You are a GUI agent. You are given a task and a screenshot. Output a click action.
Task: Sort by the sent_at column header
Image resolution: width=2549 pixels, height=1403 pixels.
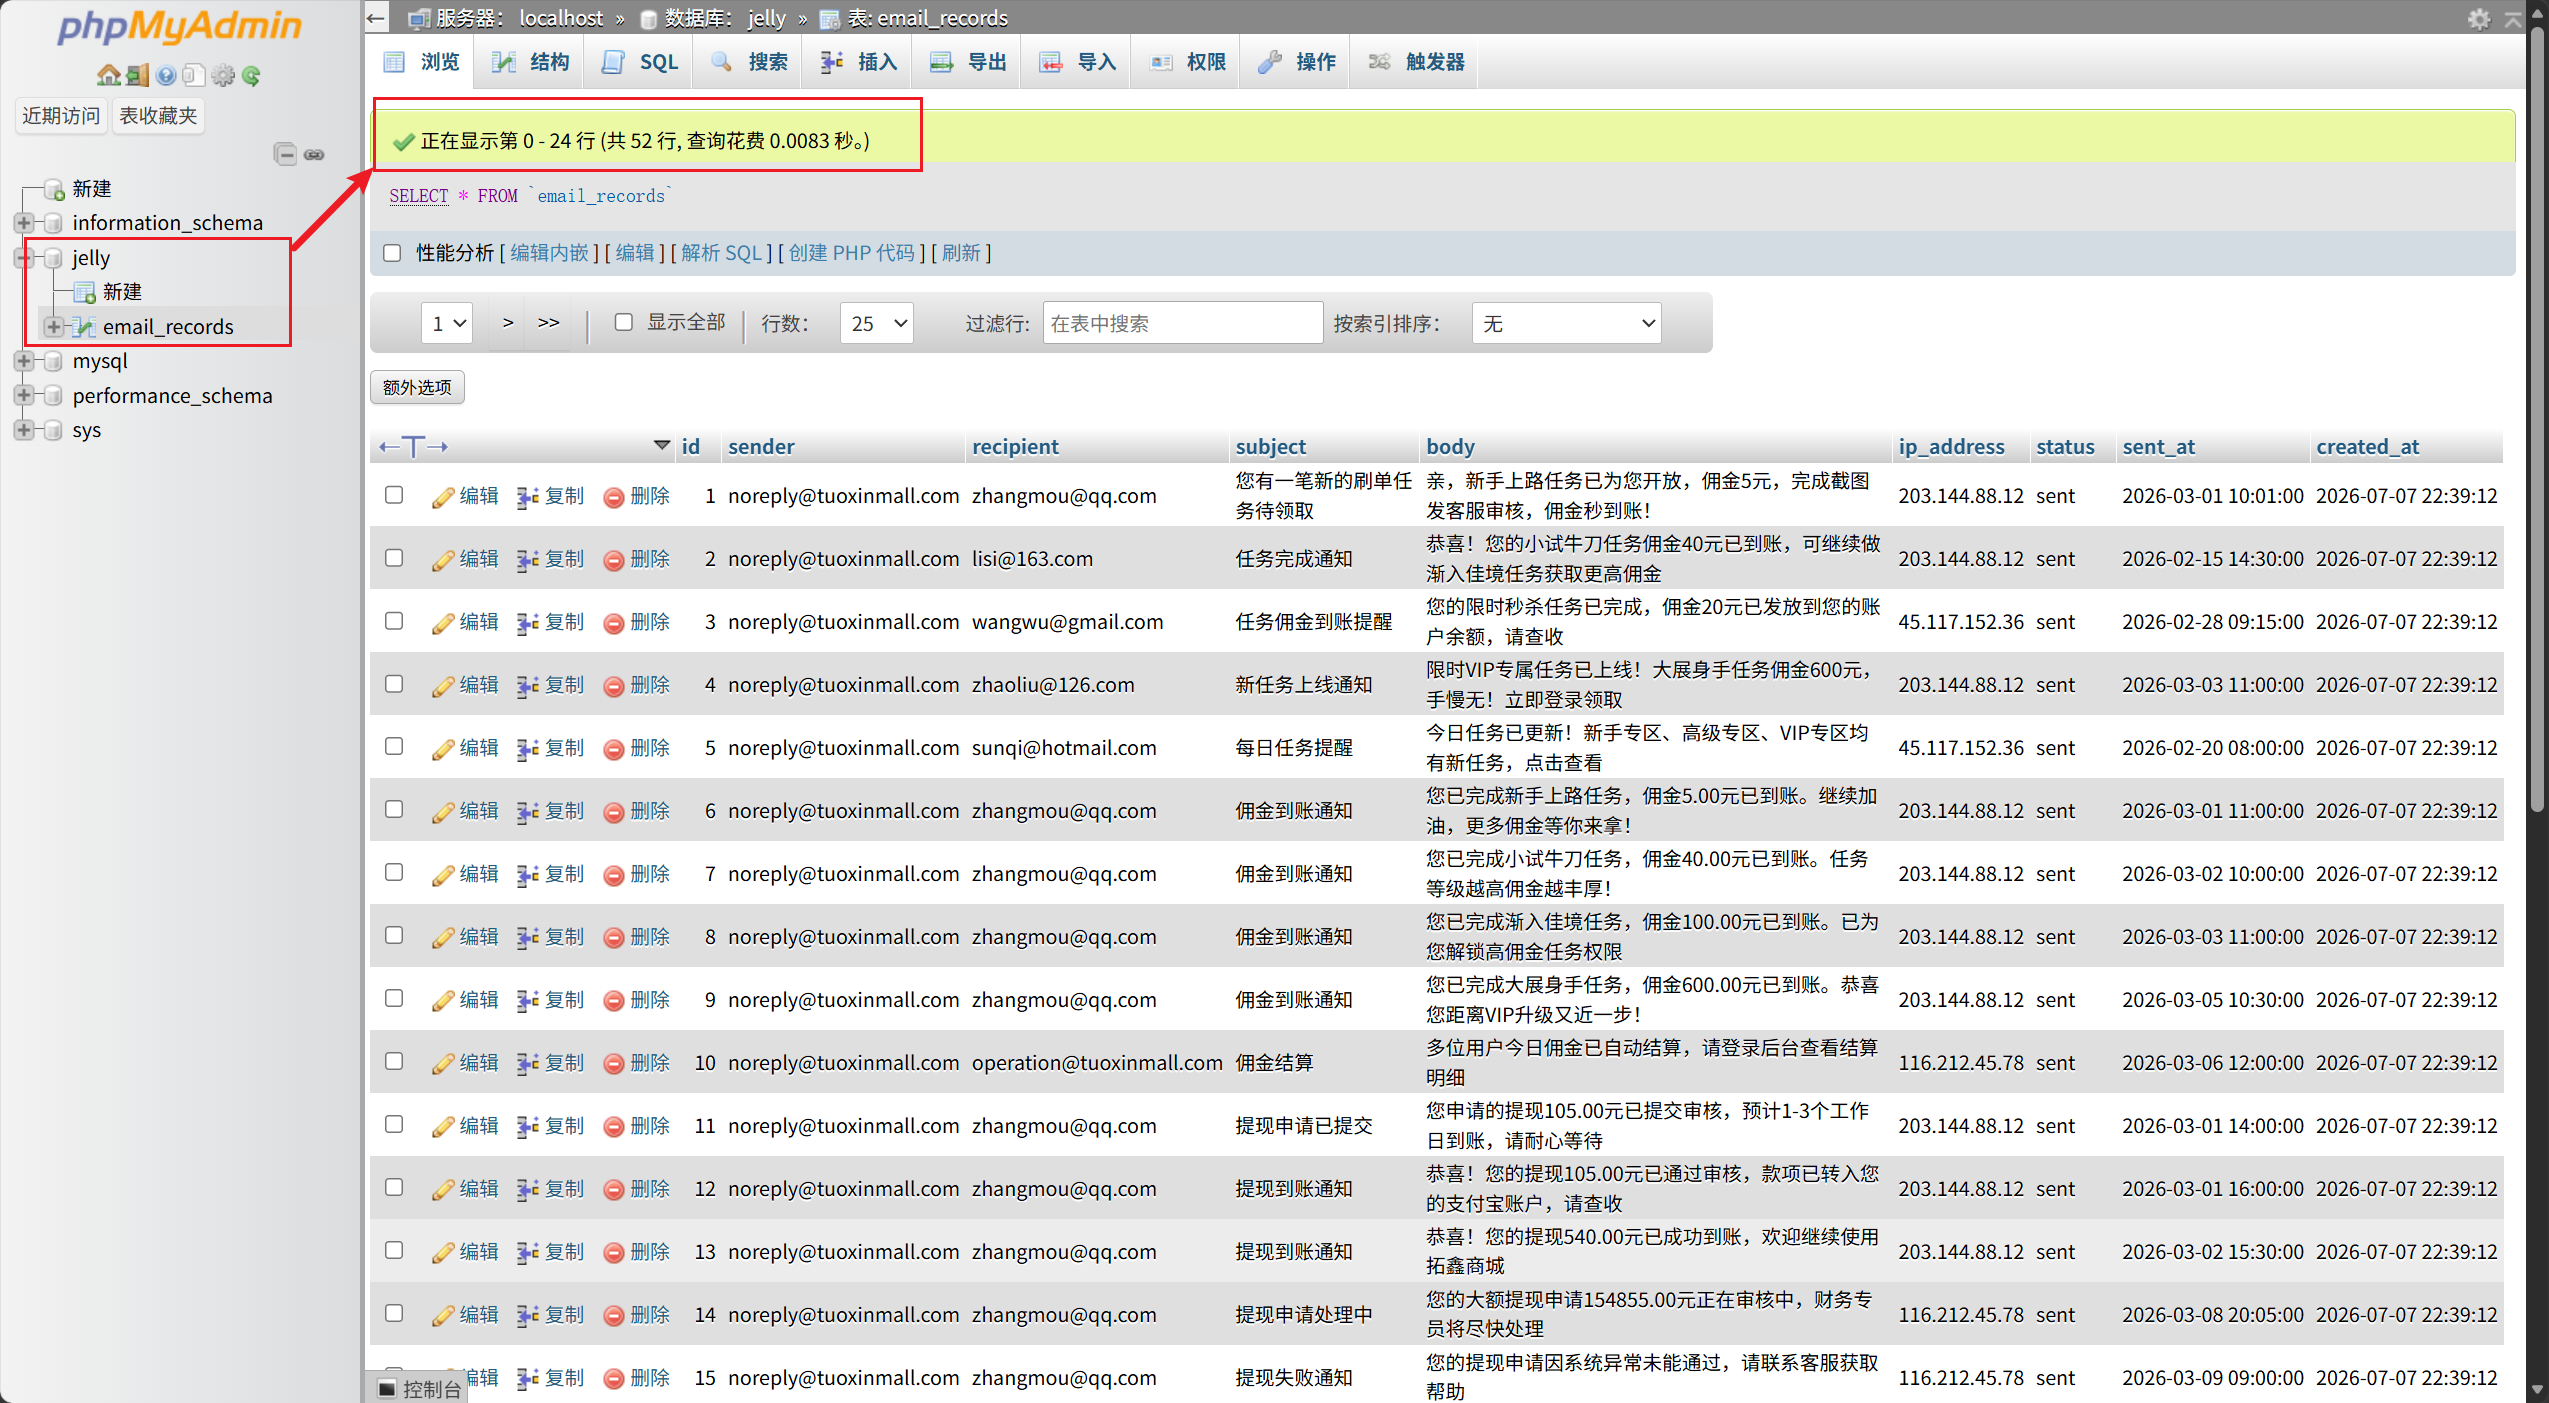pyautogui.click(x=2158, y=446)
